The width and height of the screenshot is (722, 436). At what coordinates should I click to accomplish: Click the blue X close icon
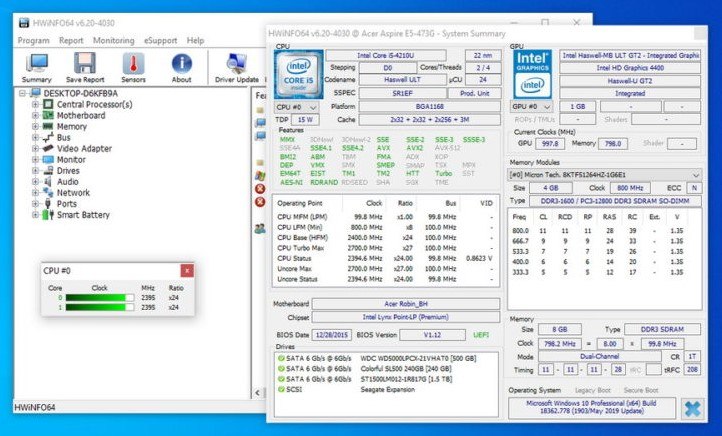click(691, 408)
